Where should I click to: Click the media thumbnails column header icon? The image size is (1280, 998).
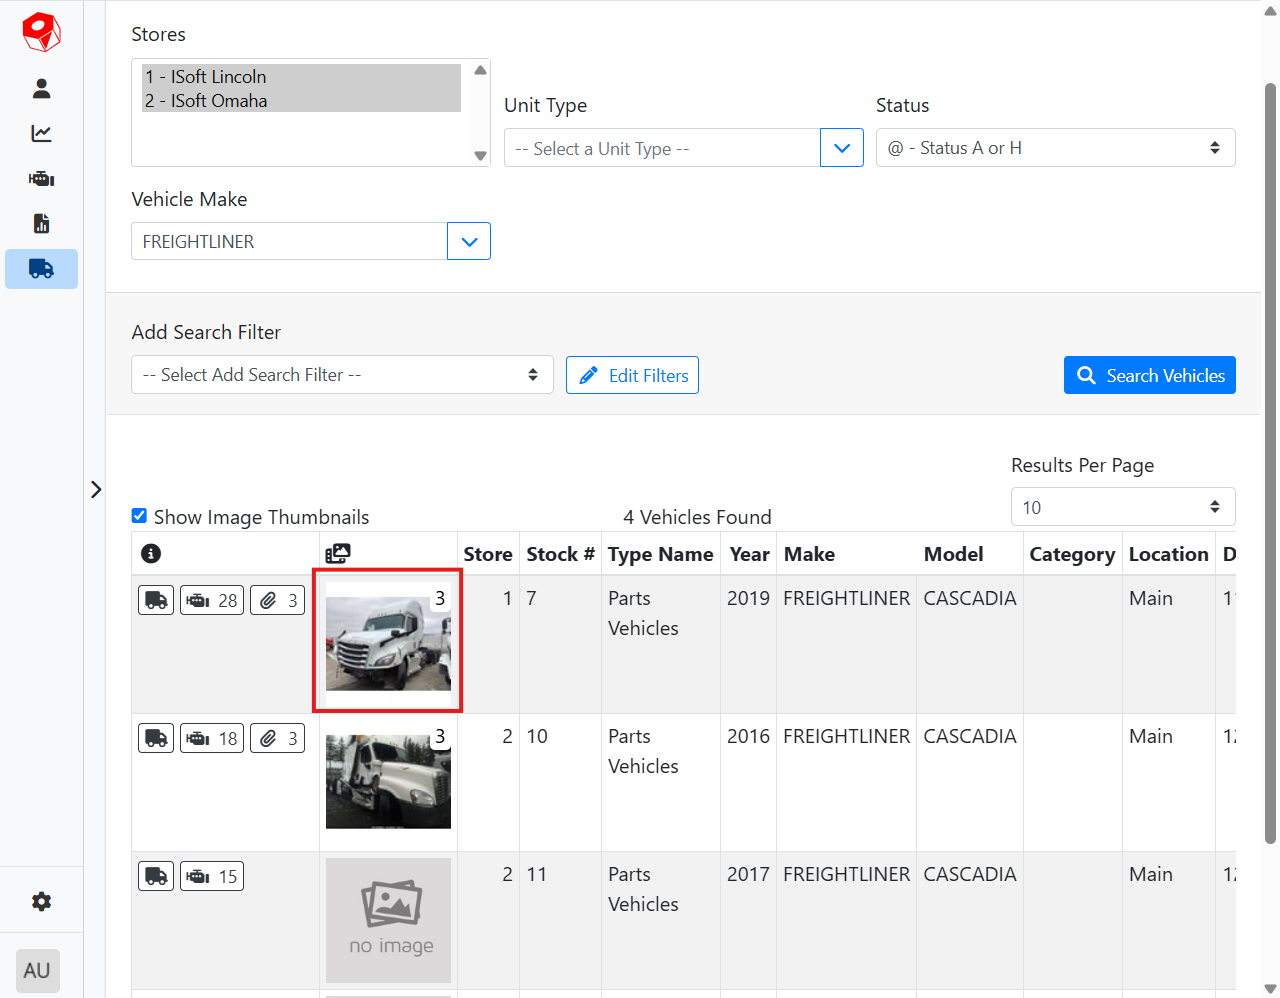[338, 552]
